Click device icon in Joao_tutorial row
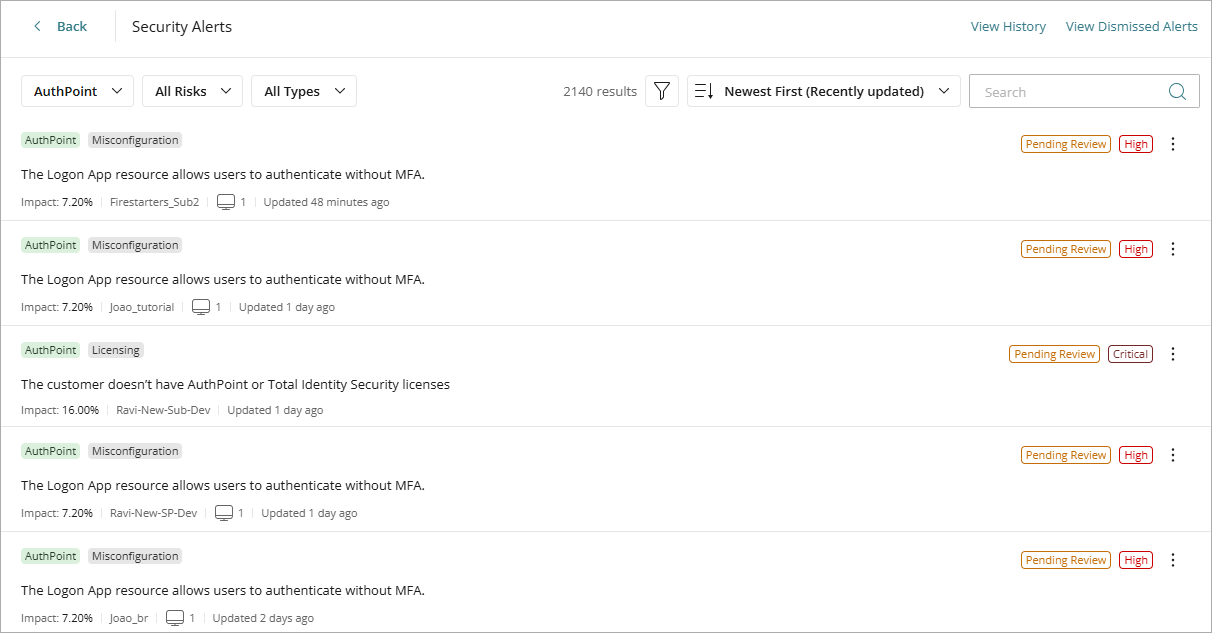 tap(201, 307)
